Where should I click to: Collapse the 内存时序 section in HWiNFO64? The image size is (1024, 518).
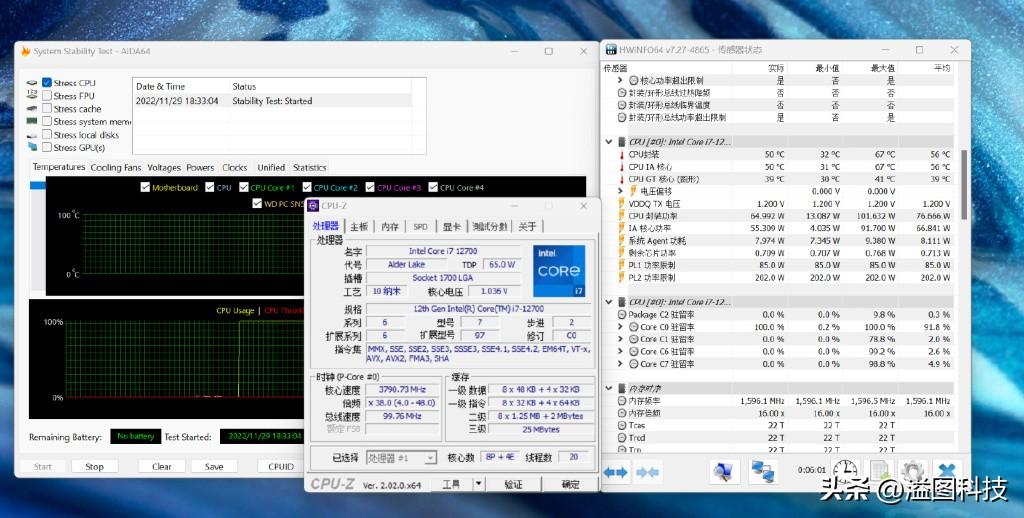(x=609, y=388)
